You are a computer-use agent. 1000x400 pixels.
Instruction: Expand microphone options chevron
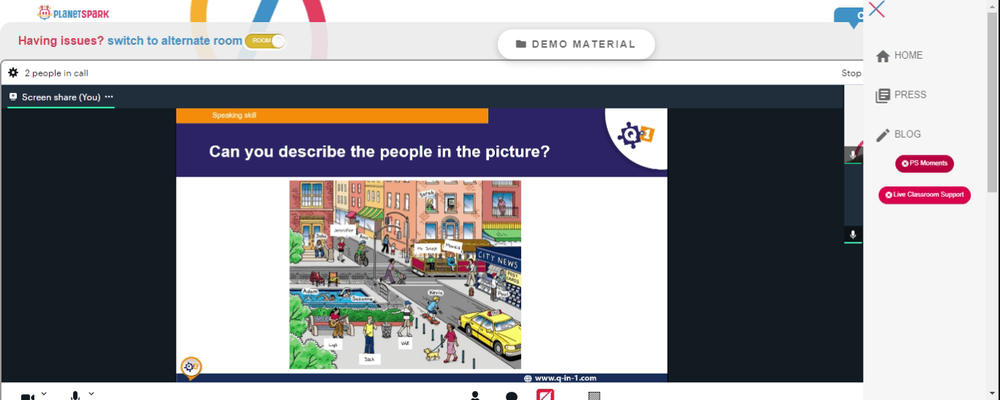tap(91, 394)
